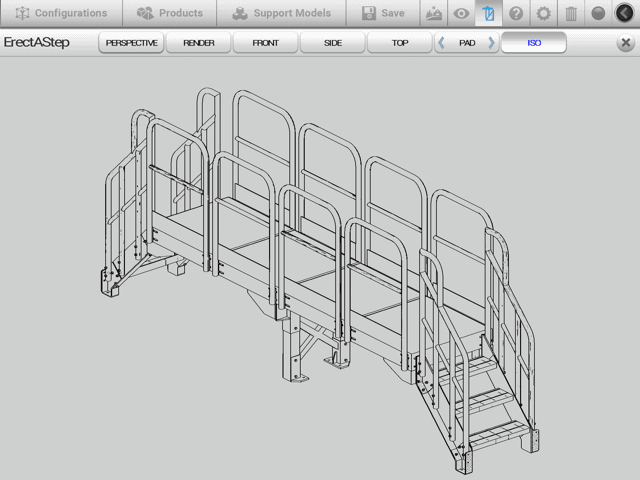Image resolution: width=640 pixels, height=480 pixels.
Task: Open help with the question mark icon
Action: pyautogui.click(x=516, y=14)
